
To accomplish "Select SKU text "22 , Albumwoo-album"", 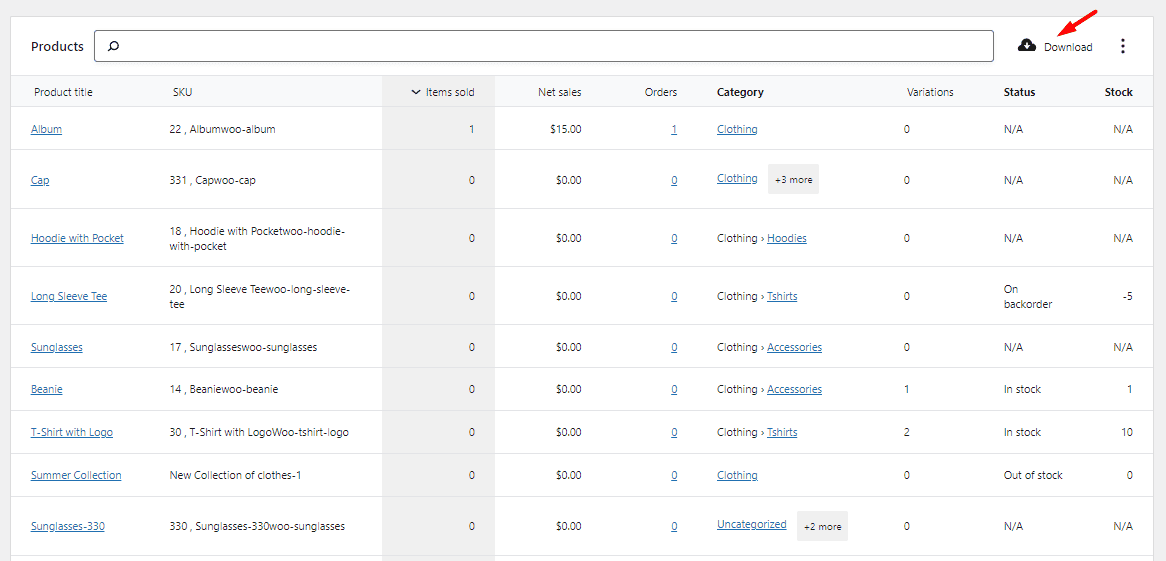I will point(222,129).
